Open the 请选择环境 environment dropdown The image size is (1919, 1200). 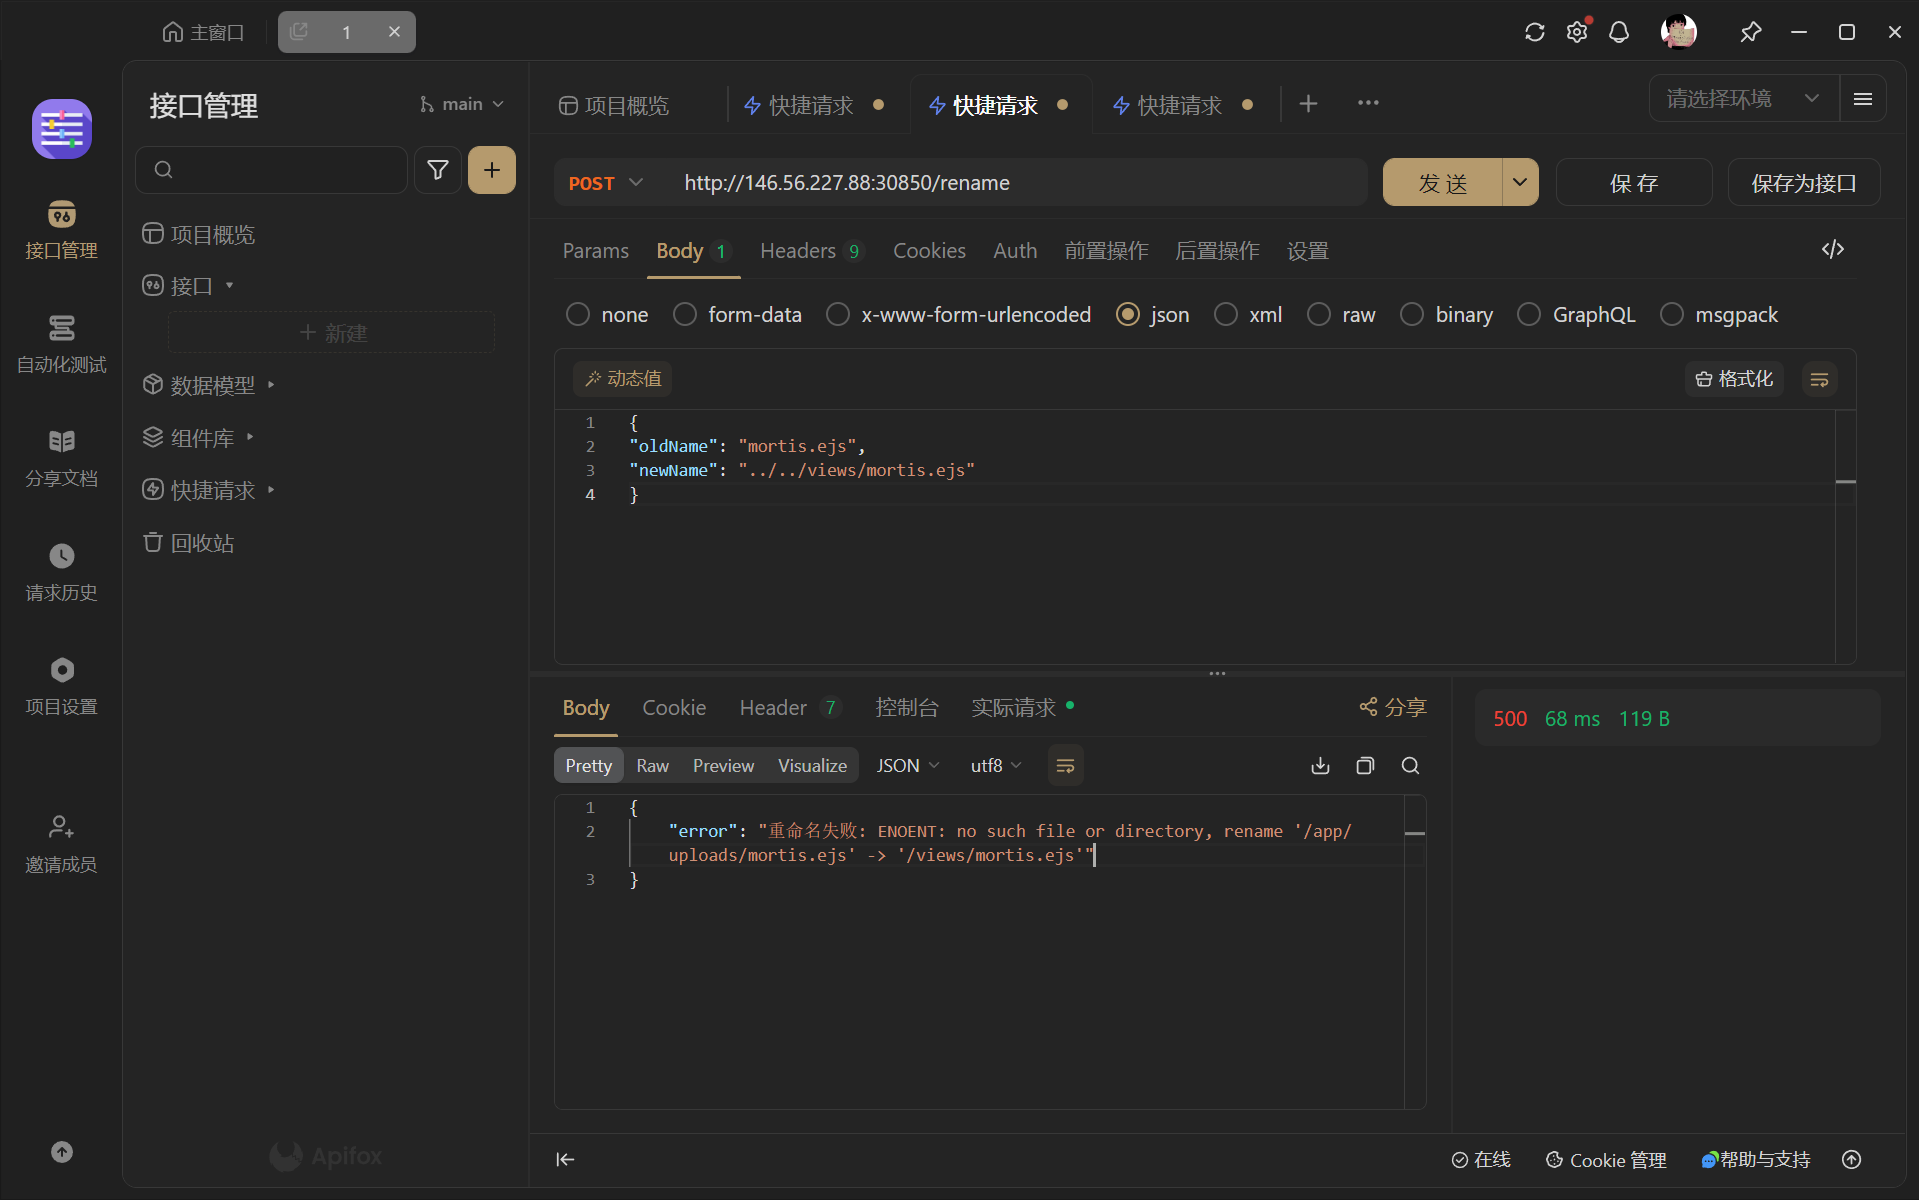[1744, 98]
